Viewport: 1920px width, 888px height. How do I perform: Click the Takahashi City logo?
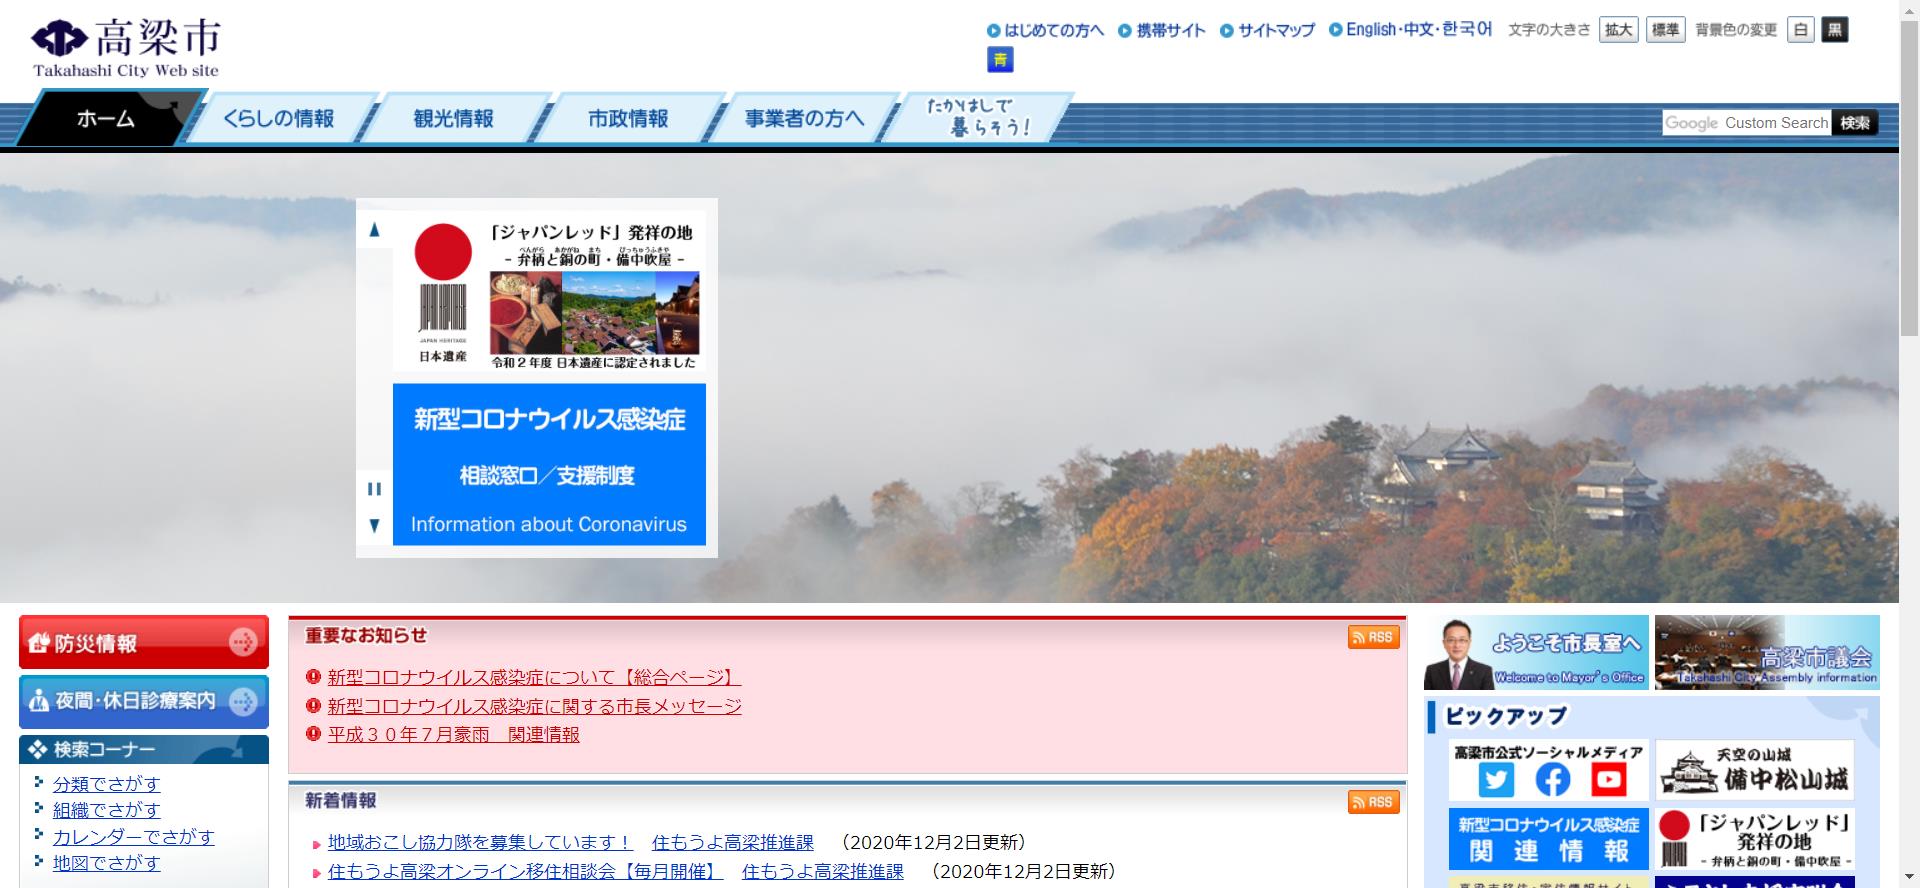126,47
